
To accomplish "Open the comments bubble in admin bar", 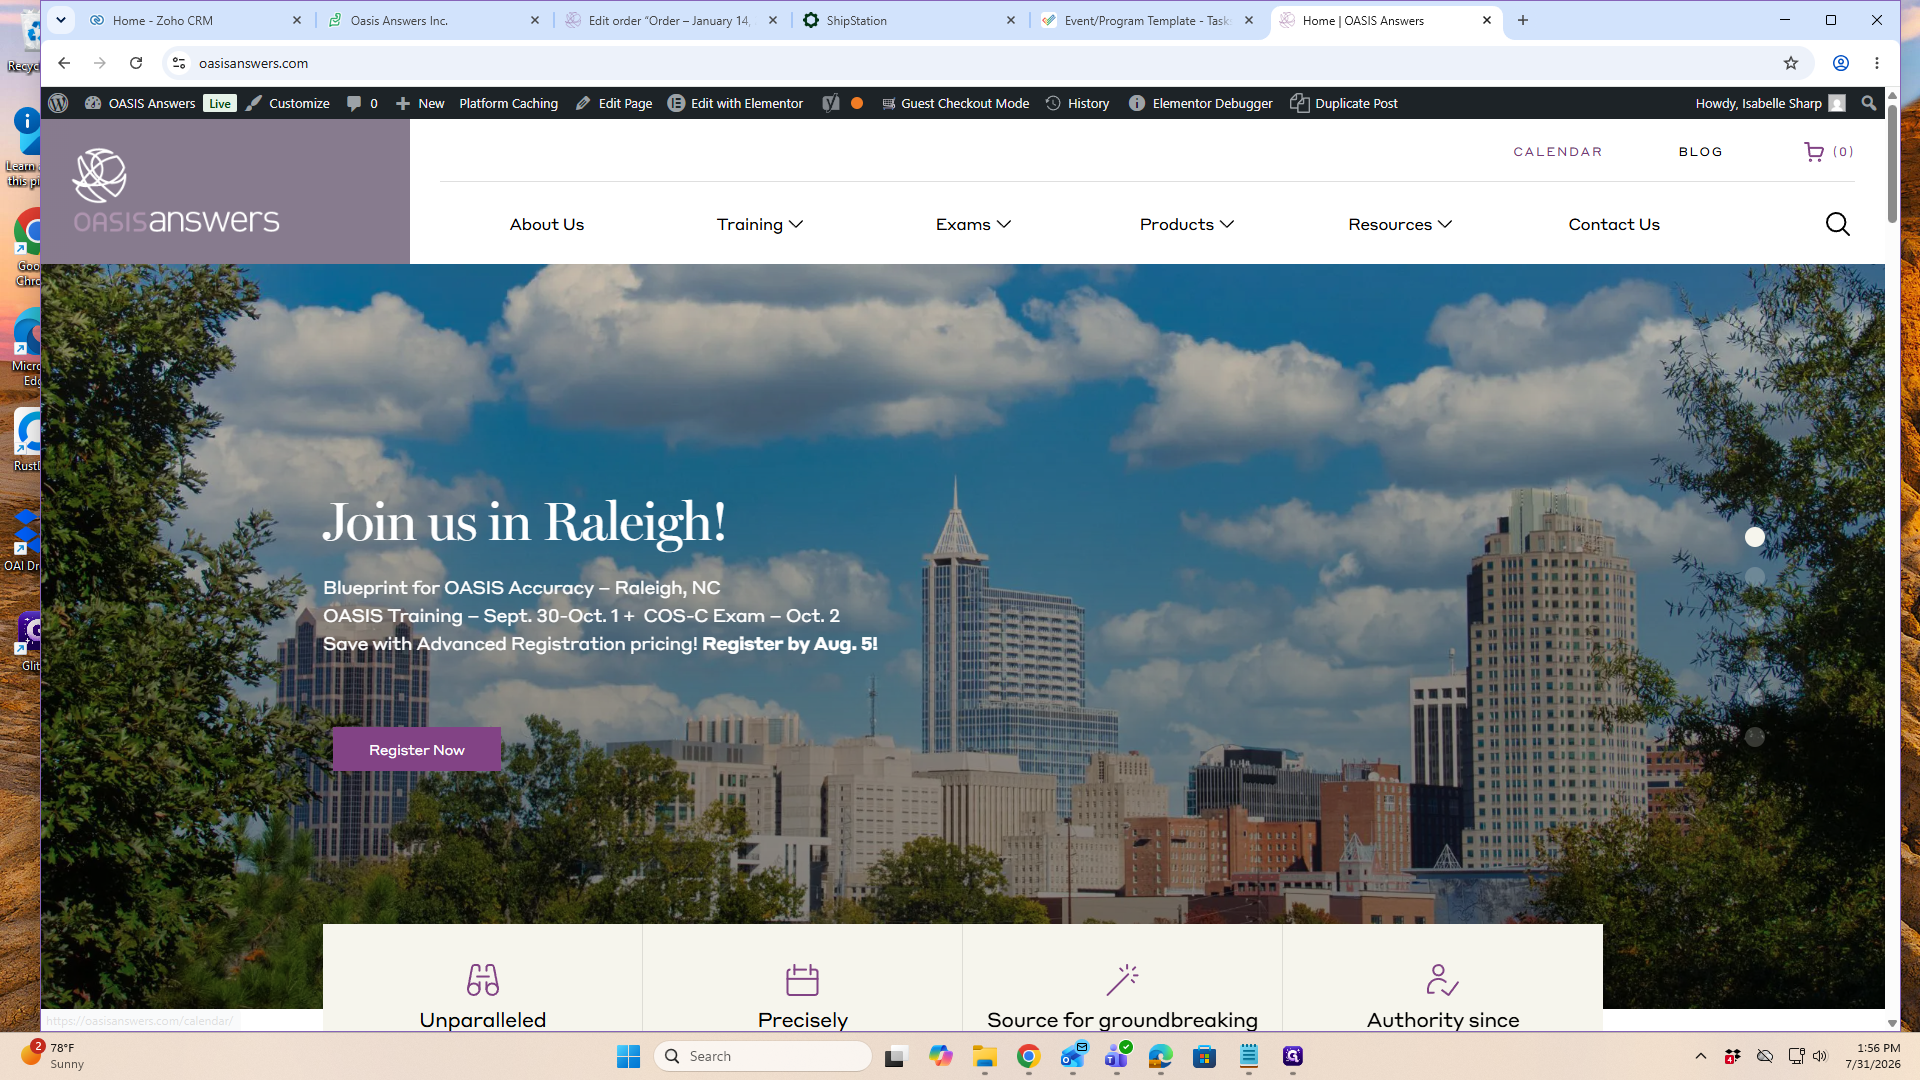I will pos(361,103).
